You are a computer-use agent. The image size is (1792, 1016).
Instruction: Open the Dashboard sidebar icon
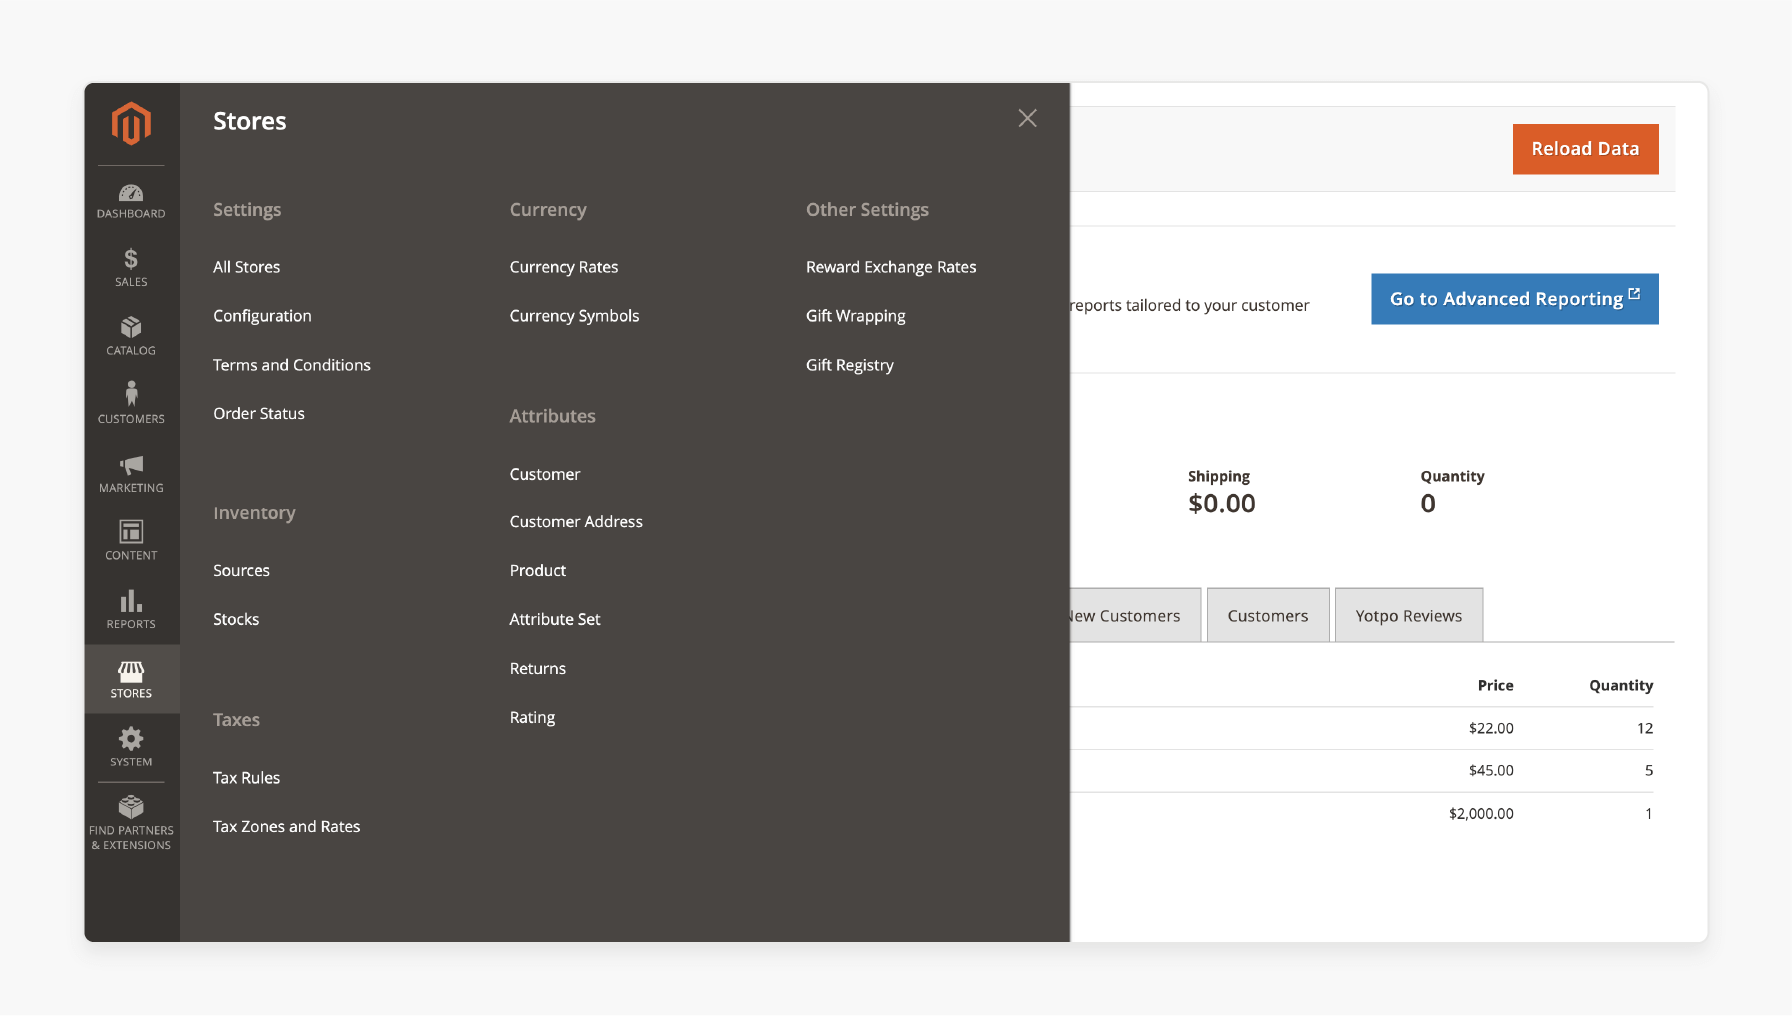click(131, 201)
